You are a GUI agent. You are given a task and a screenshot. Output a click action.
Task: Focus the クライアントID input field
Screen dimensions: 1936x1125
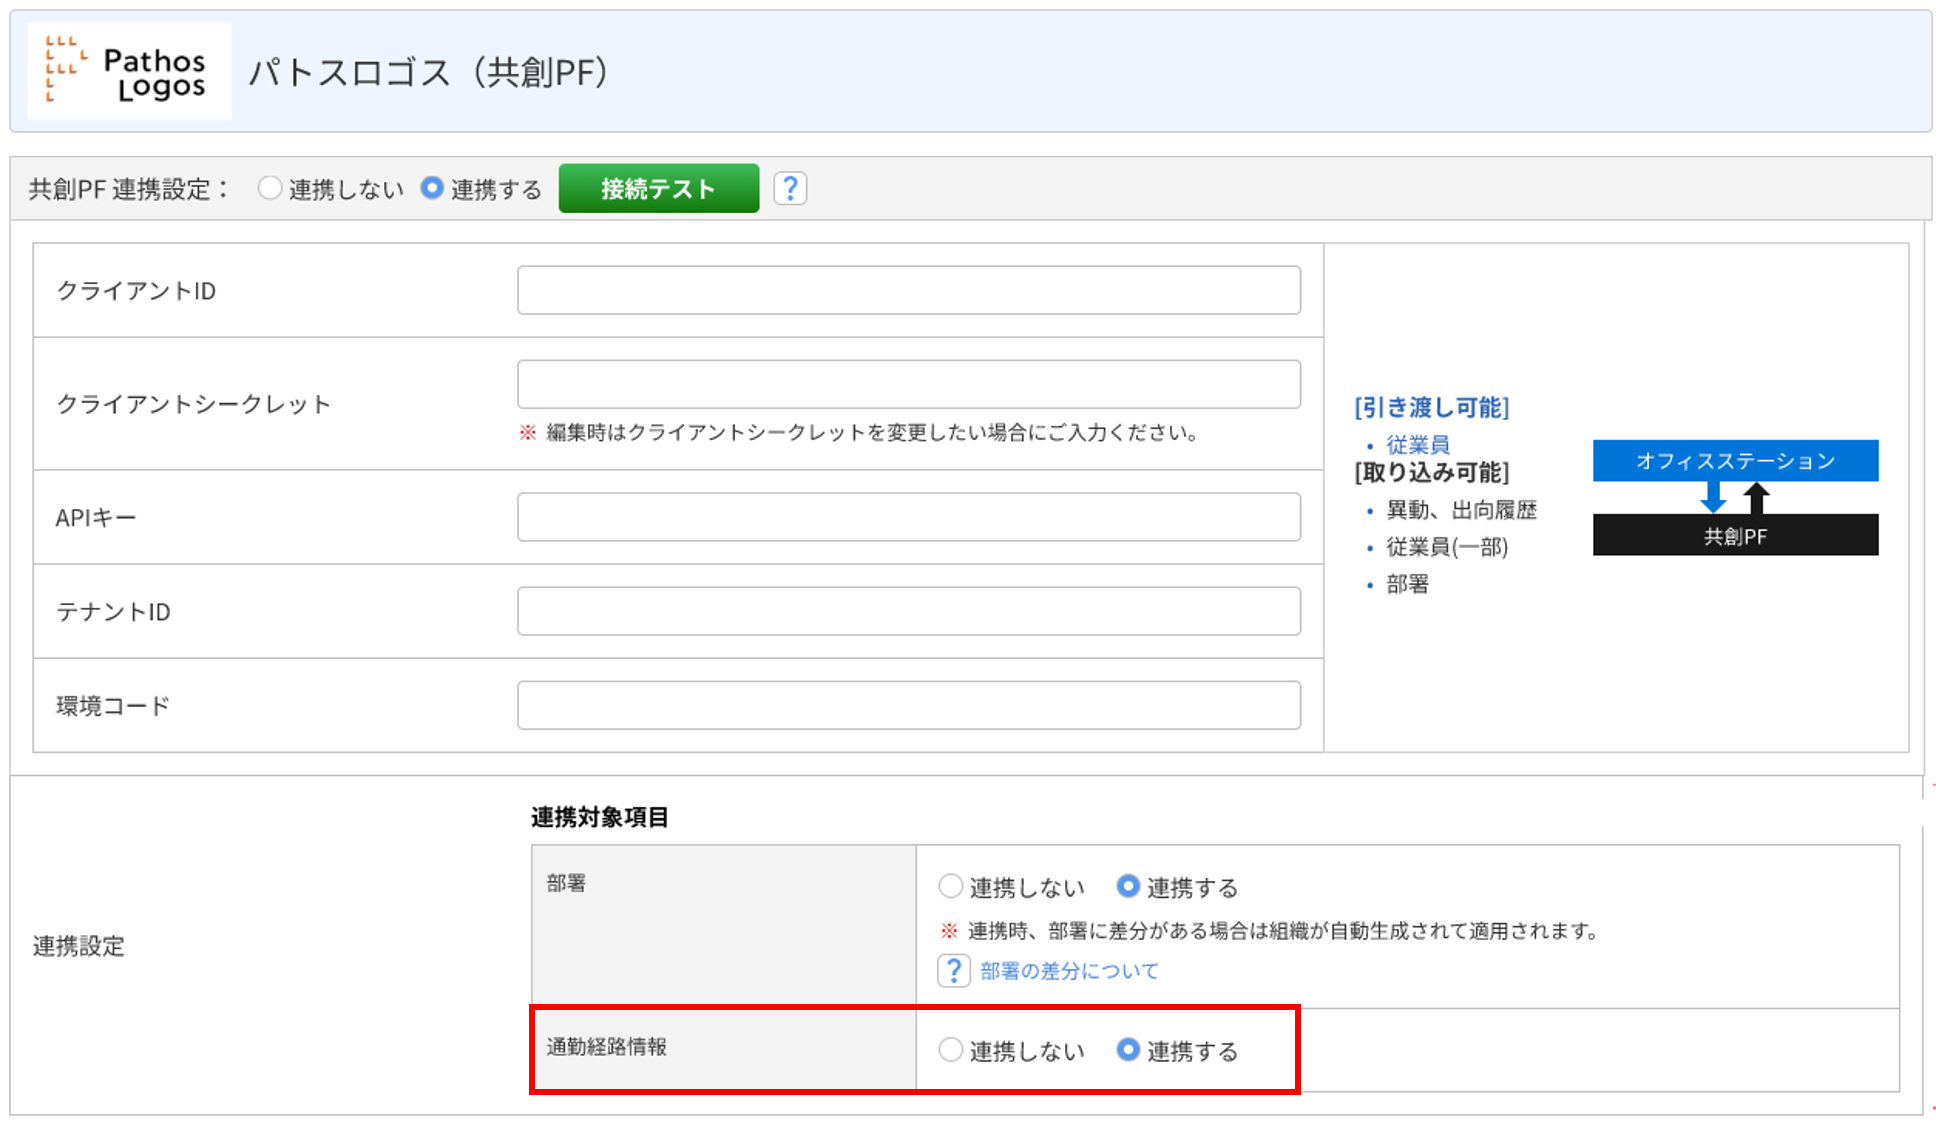(x=909, y=290)
